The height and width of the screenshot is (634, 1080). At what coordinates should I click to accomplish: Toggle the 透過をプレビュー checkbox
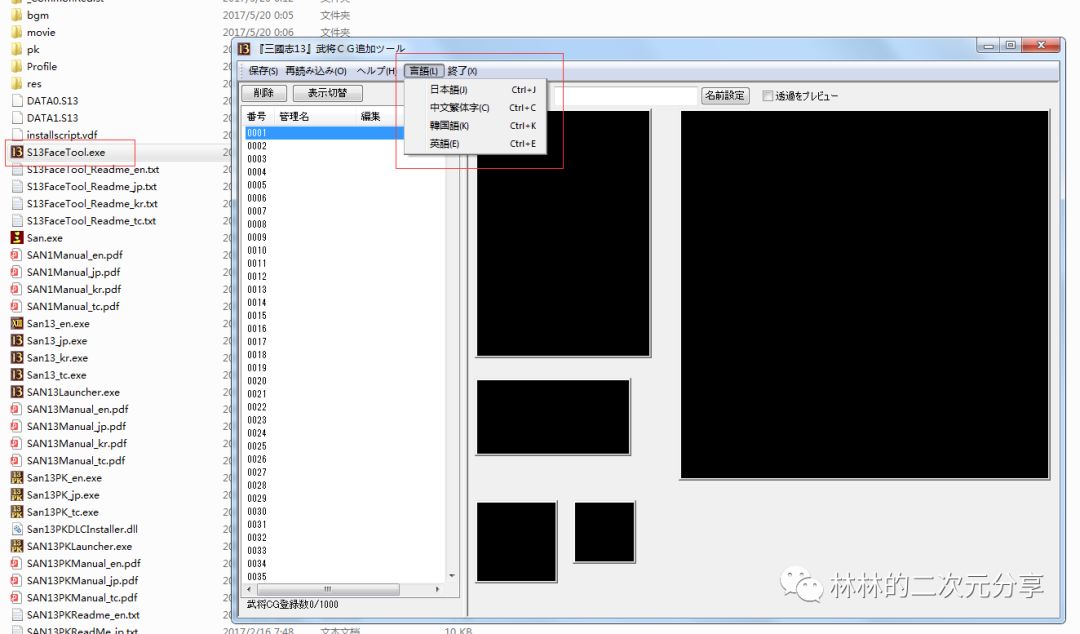coord(767,96)
